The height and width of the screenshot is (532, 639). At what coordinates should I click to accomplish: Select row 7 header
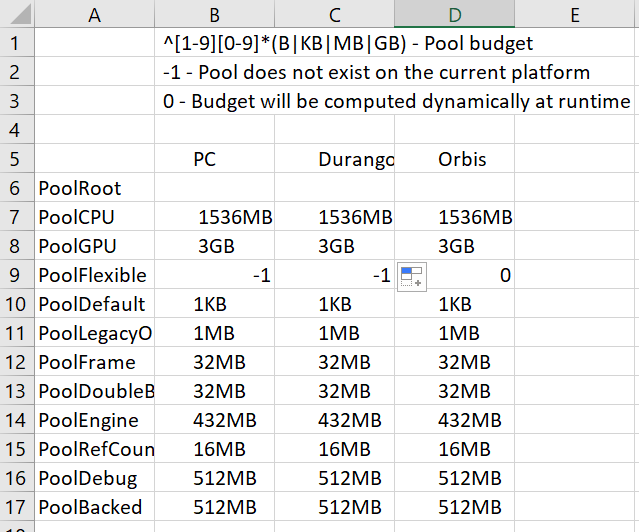coord(17,216)
